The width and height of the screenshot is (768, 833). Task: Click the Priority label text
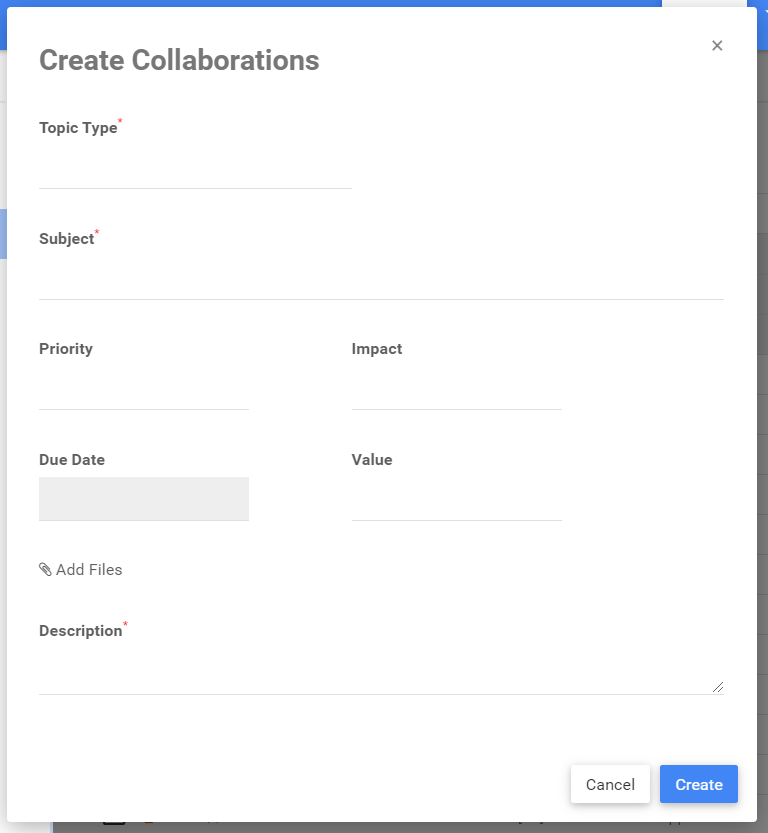[x=66, y=349]
